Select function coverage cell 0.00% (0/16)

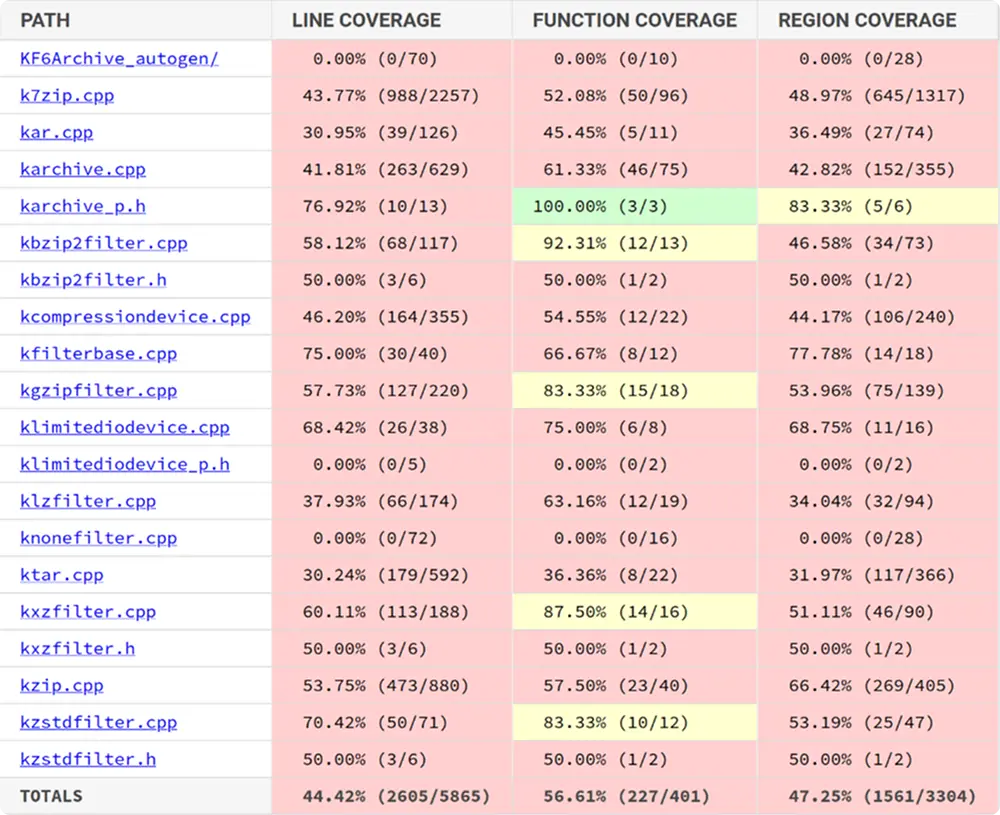pyautogui.click(x=635, y=538)
